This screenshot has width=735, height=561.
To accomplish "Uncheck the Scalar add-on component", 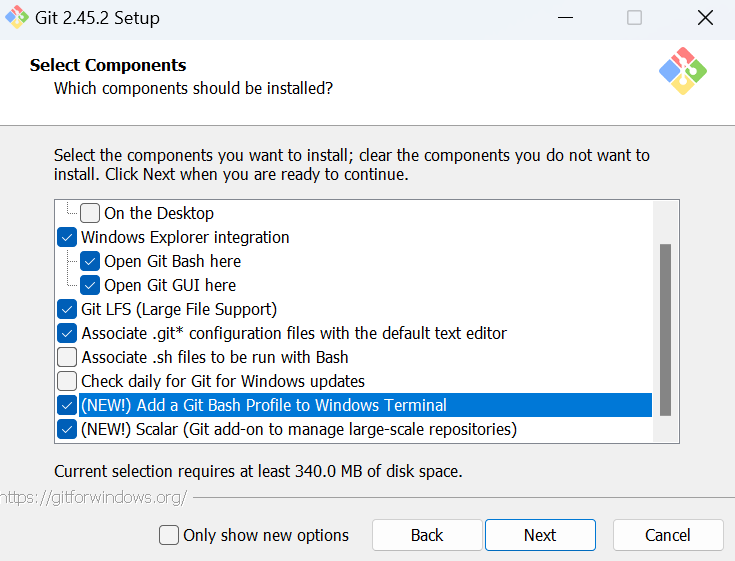I will click(67, 429).
